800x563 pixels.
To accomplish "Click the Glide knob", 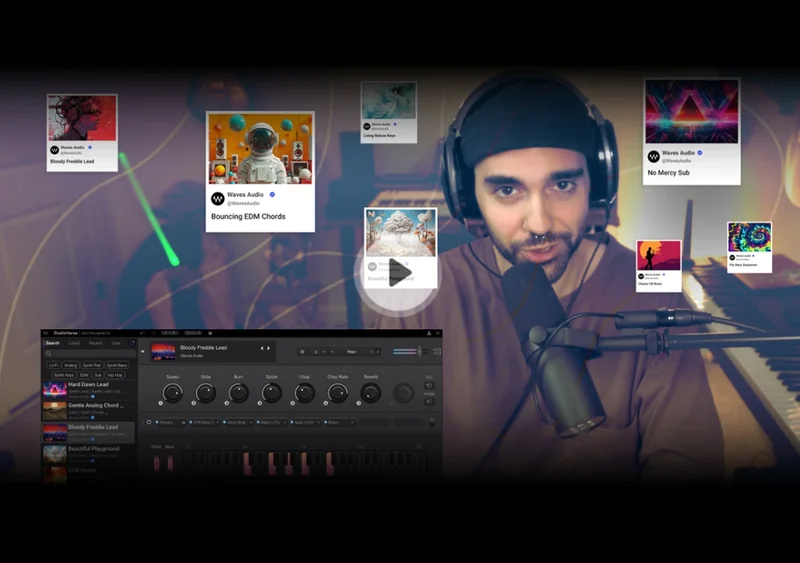I will (206, 393).
